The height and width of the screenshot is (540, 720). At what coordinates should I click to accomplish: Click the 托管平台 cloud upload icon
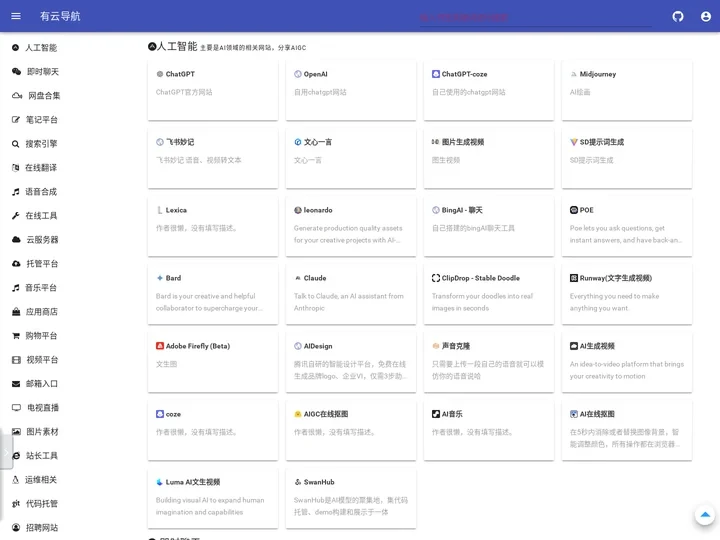click(x=16, y=264)
